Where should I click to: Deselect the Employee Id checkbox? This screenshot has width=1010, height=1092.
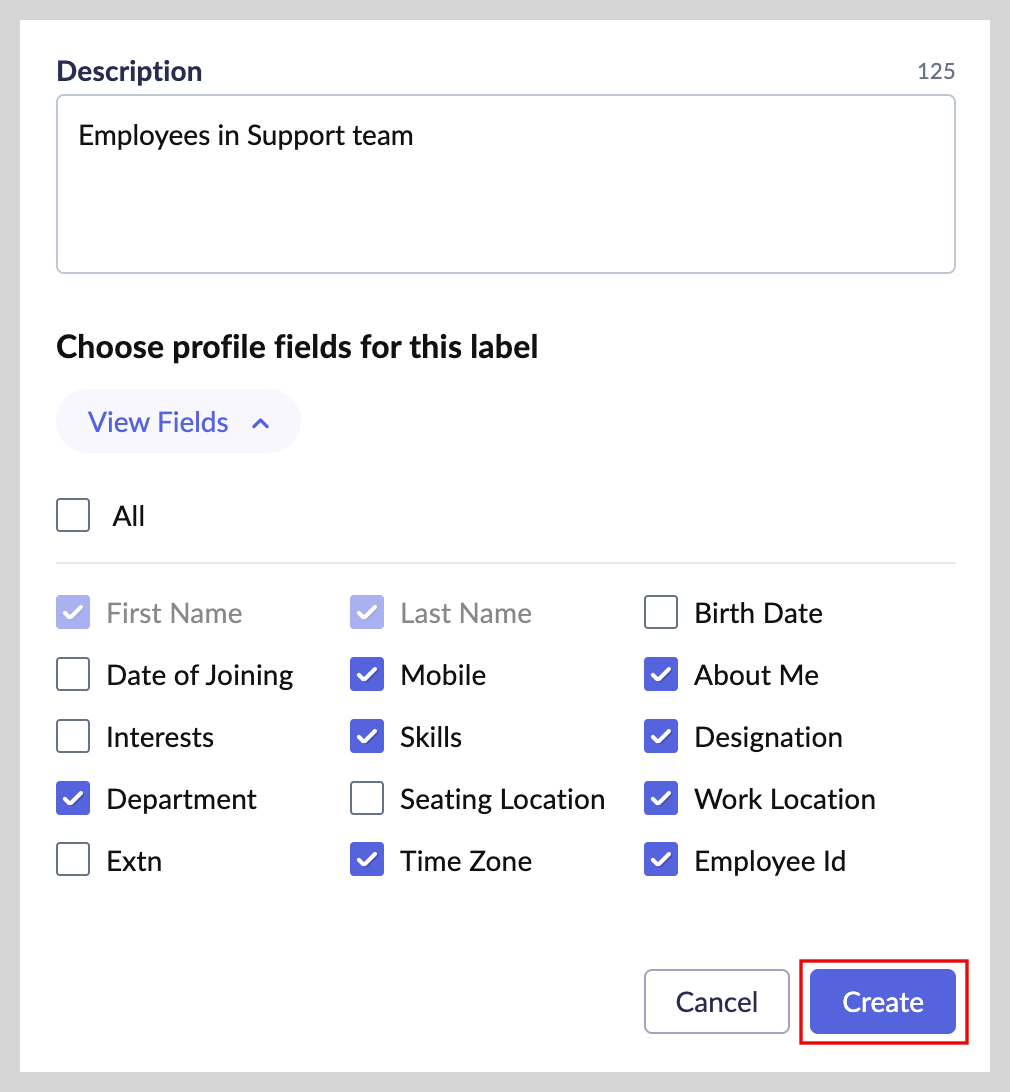coord(661,861)
